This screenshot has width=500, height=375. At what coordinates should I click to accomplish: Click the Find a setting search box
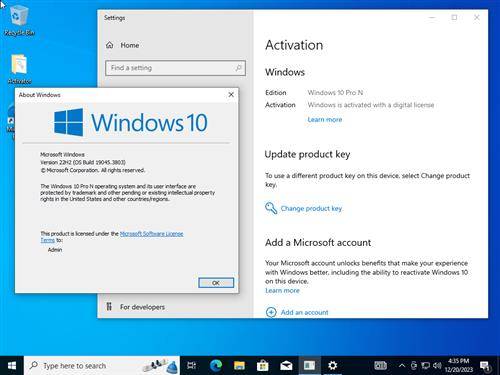(175, 68)
